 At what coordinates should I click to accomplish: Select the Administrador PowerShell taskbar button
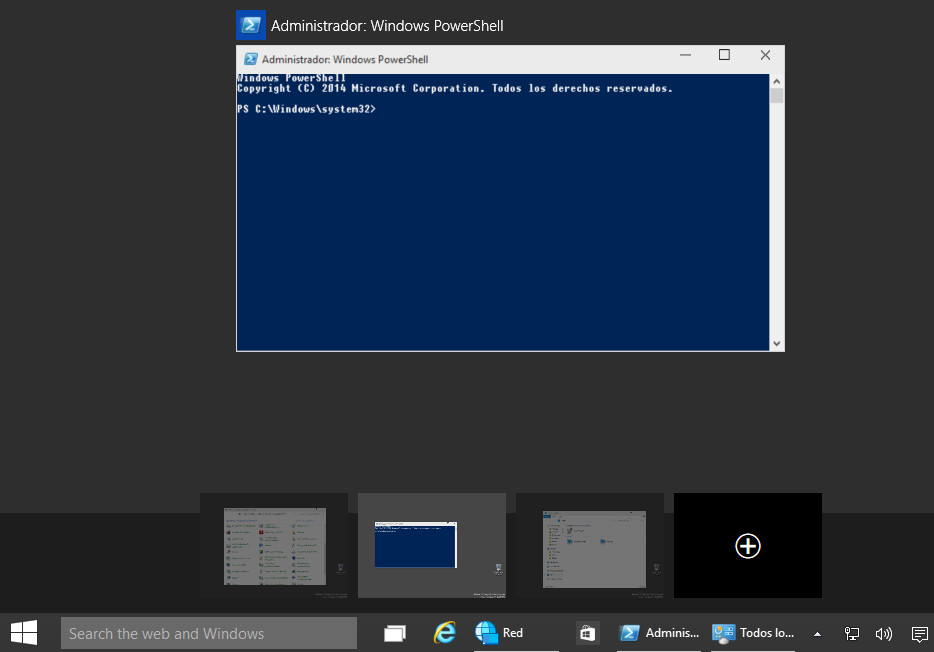pyautogui.click(x=659, y=632)
